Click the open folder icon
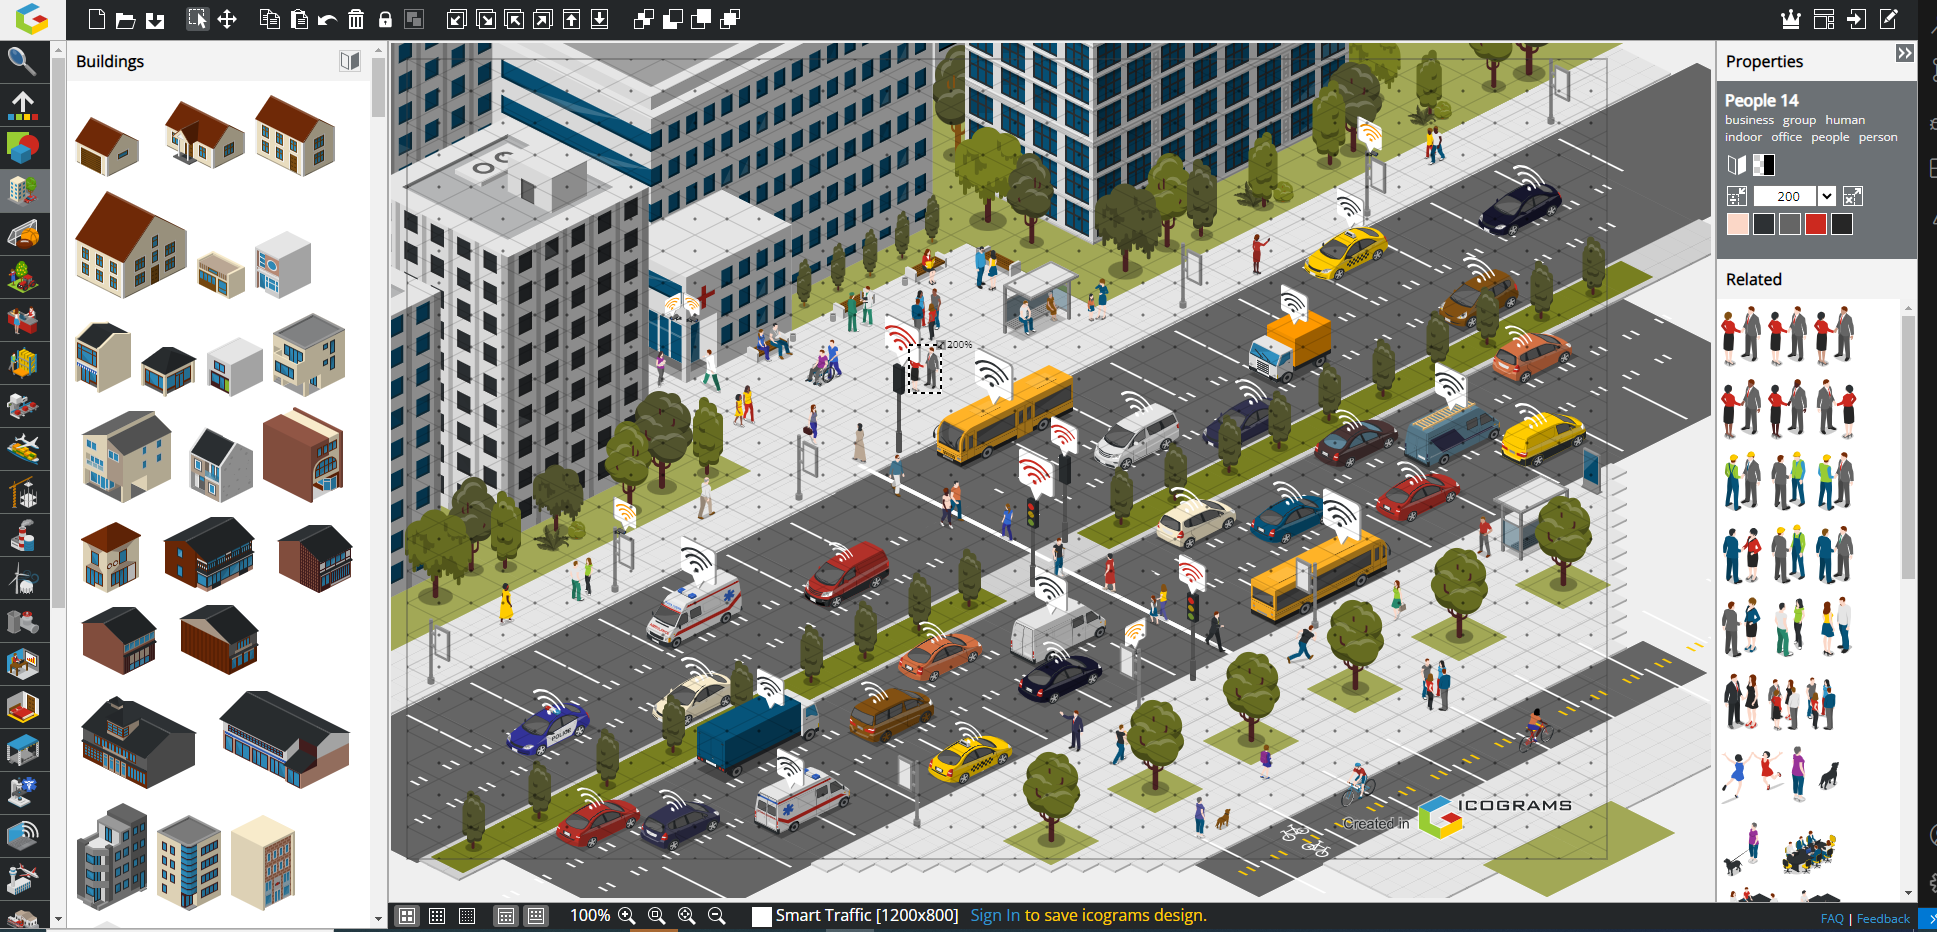The width and height of the screenshot is (1937, 932). [x=125, y=19]
